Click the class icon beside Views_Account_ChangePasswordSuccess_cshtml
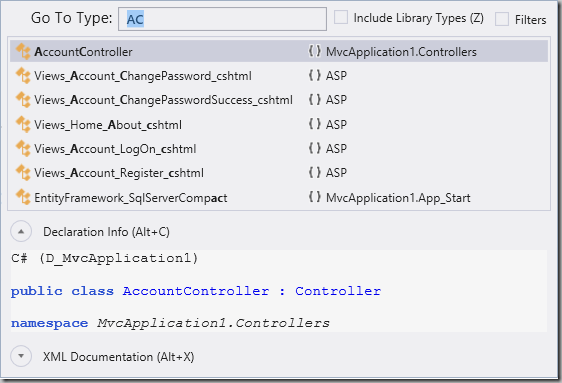562x383 pixels. [x=23, y=100]
